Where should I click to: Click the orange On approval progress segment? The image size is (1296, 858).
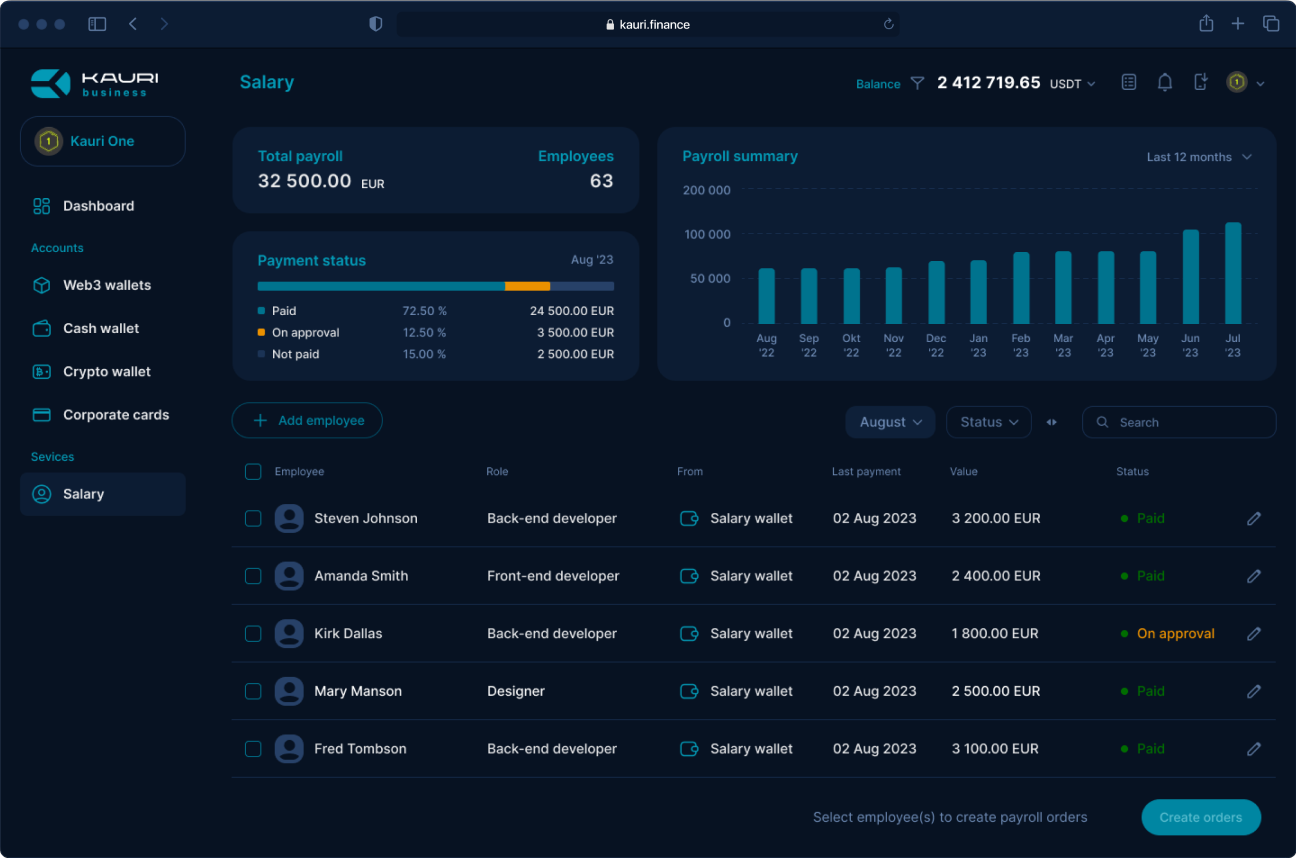coord(527,286)
